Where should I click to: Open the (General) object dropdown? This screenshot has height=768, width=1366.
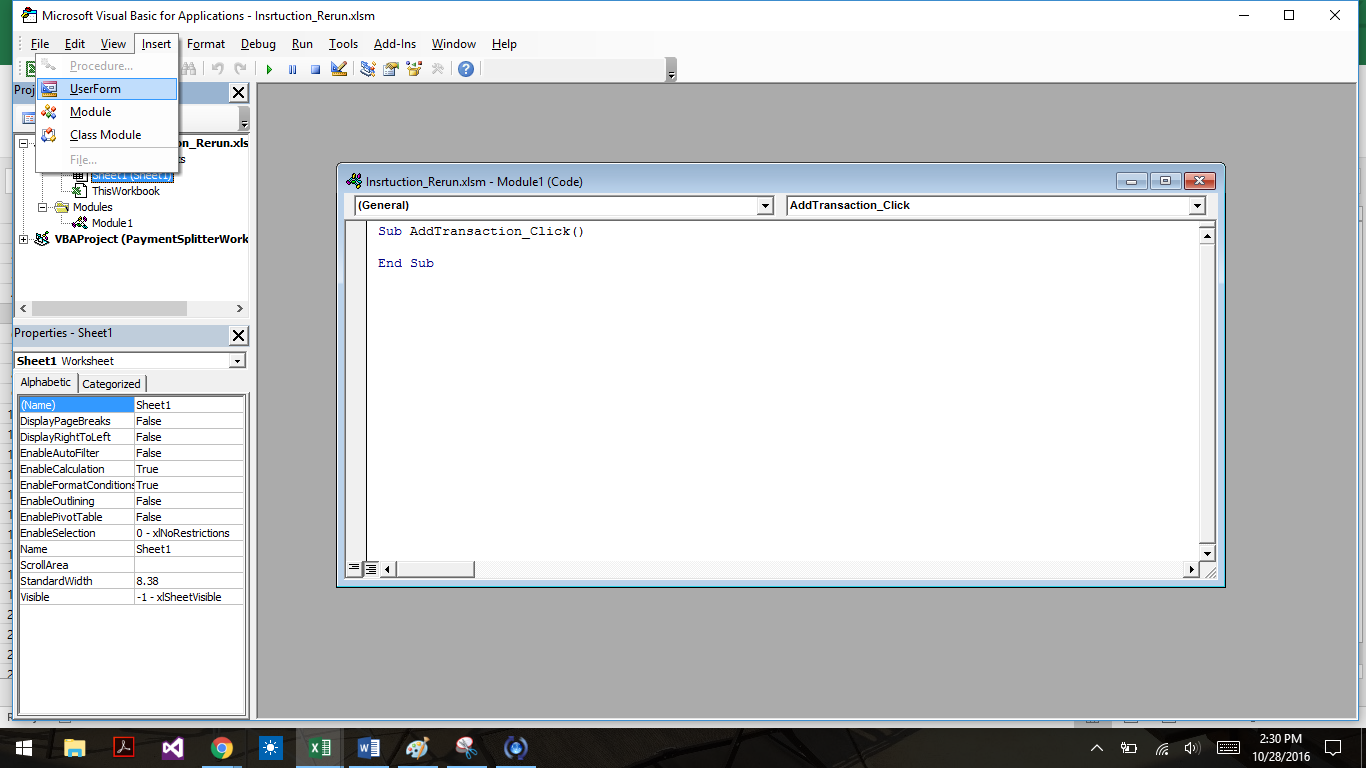(x=765, y=205)
